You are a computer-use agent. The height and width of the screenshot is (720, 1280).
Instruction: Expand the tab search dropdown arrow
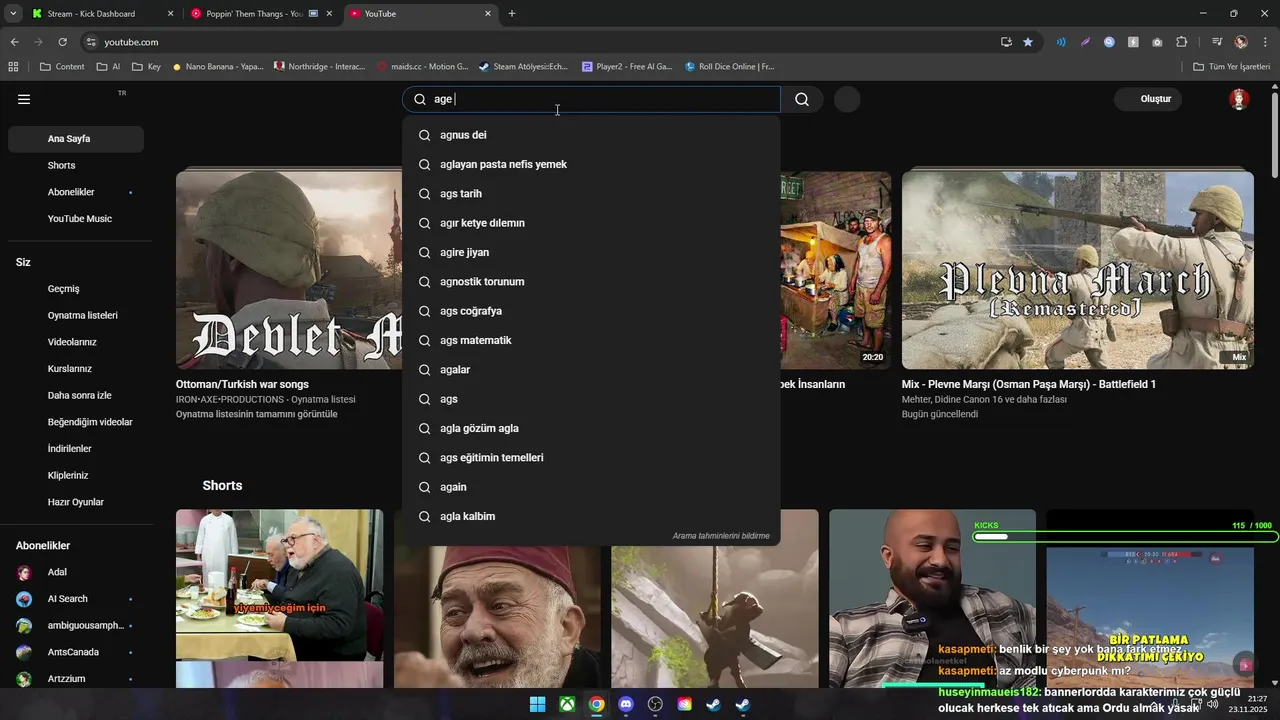tap(13, 14)
